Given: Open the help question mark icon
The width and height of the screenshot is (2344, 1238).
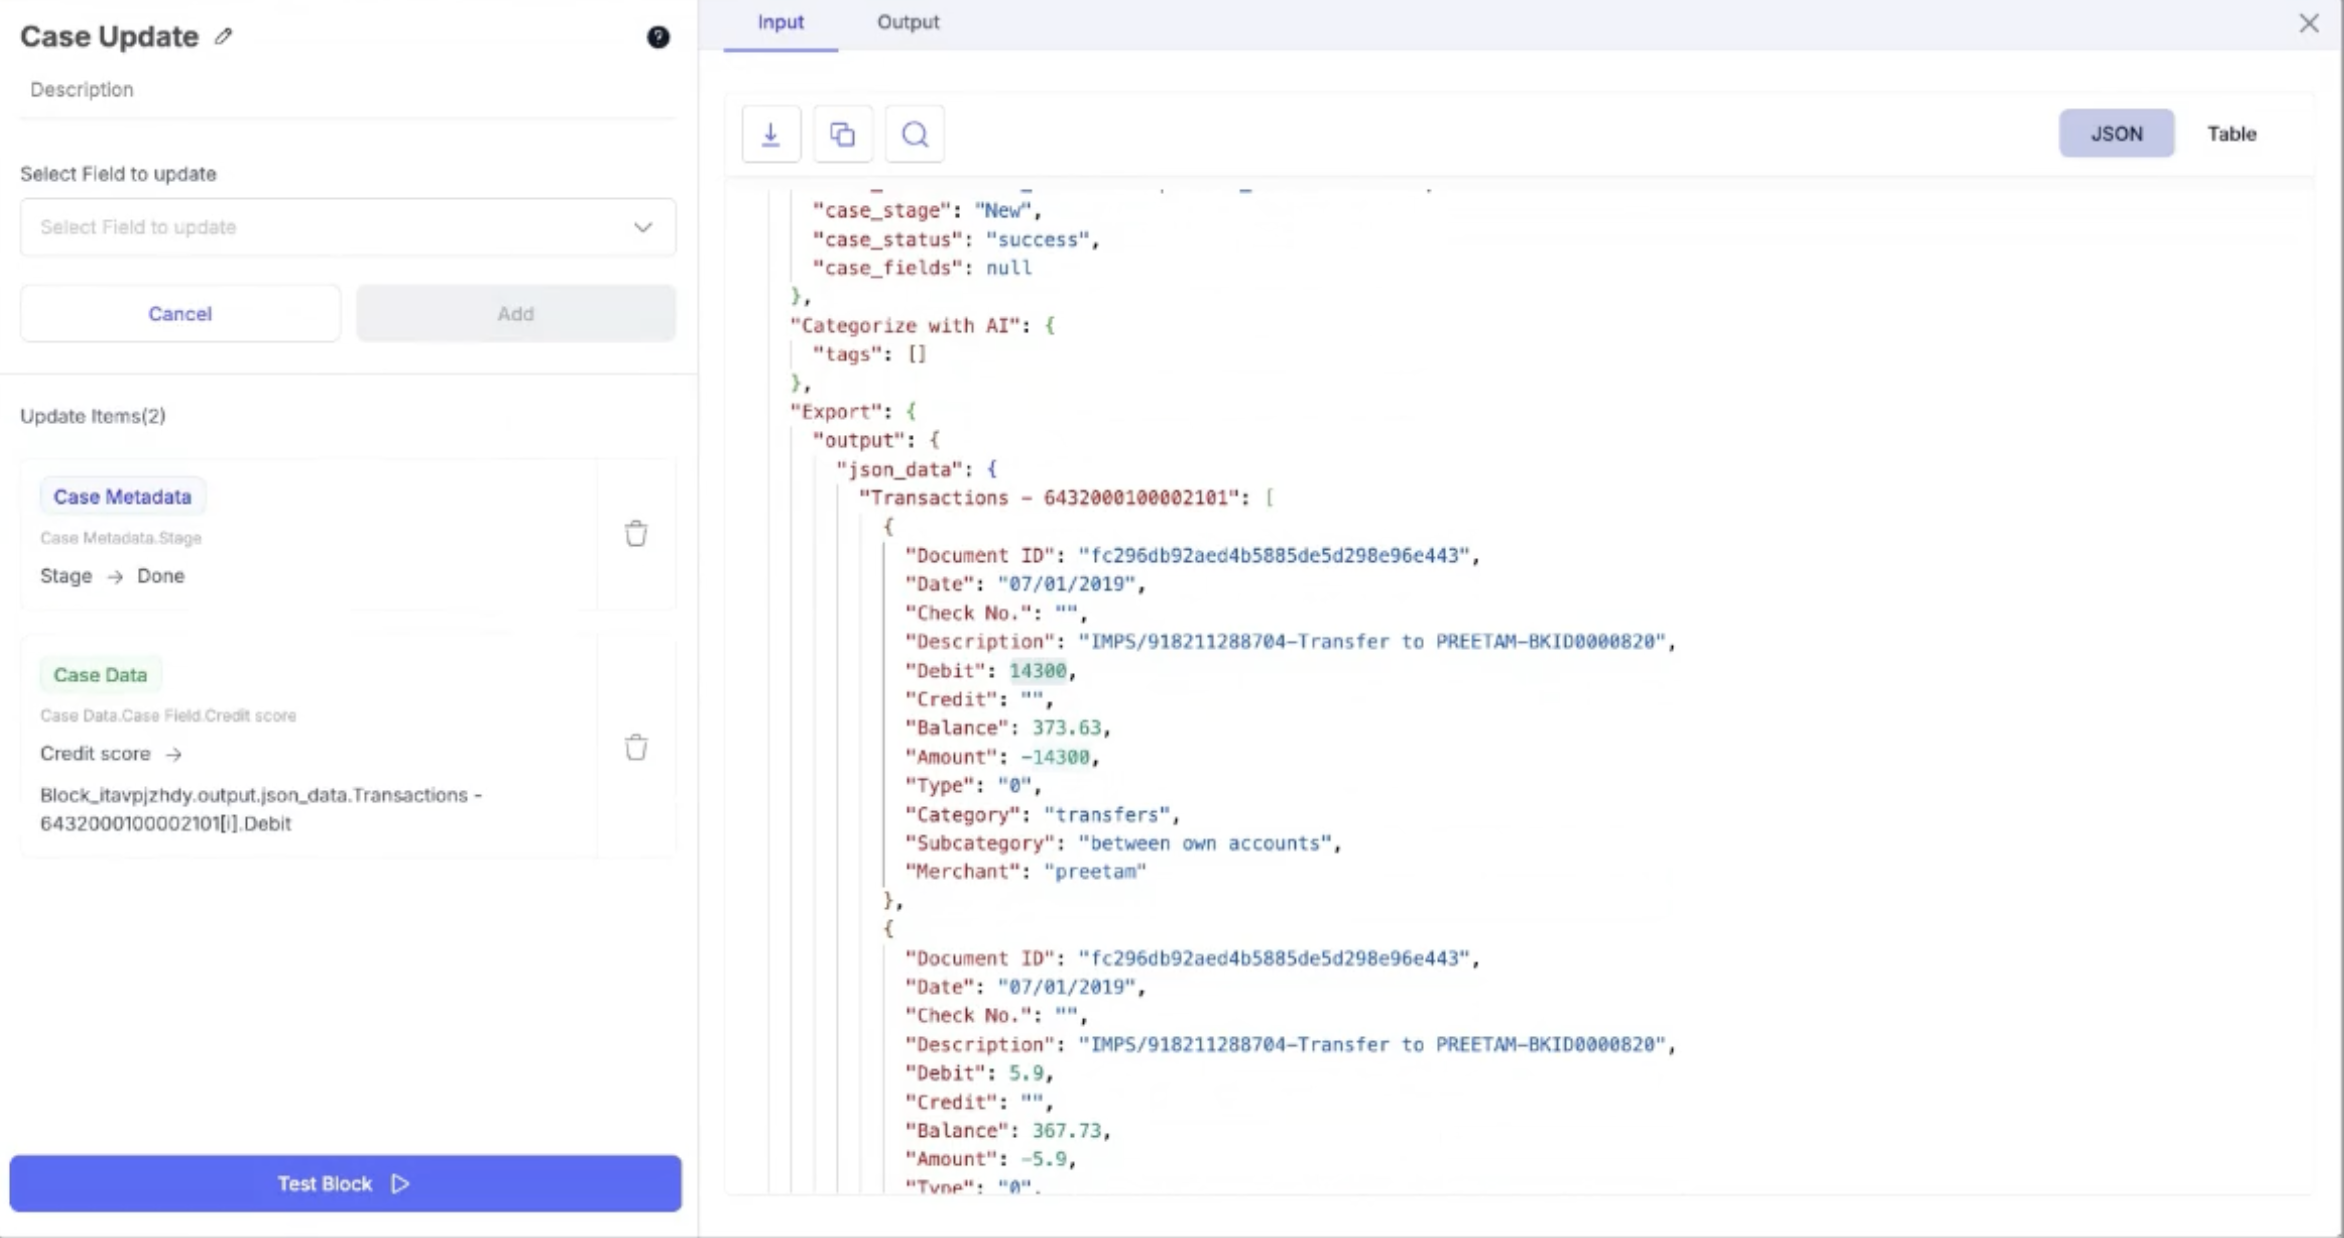Looking at the screenshot, I should (x=658, y=37).
